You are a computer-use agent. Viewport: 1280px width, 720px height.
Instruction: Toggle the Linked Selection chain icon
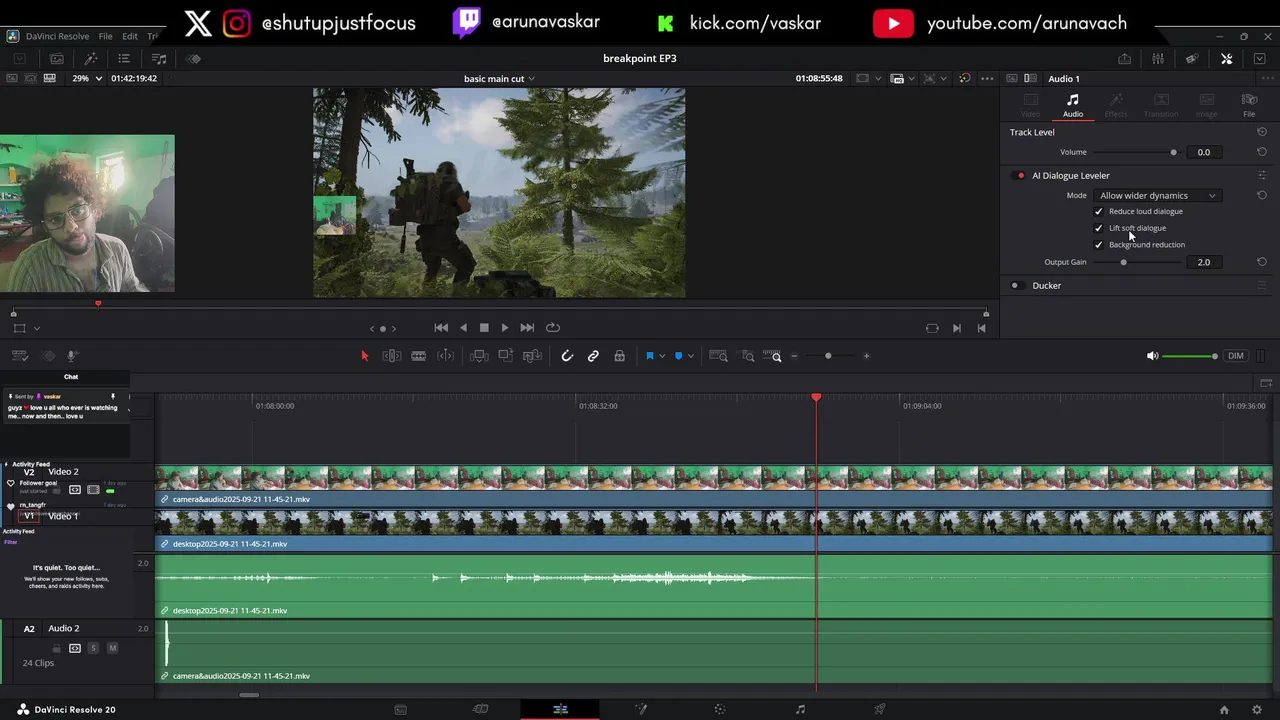(593, 356)
